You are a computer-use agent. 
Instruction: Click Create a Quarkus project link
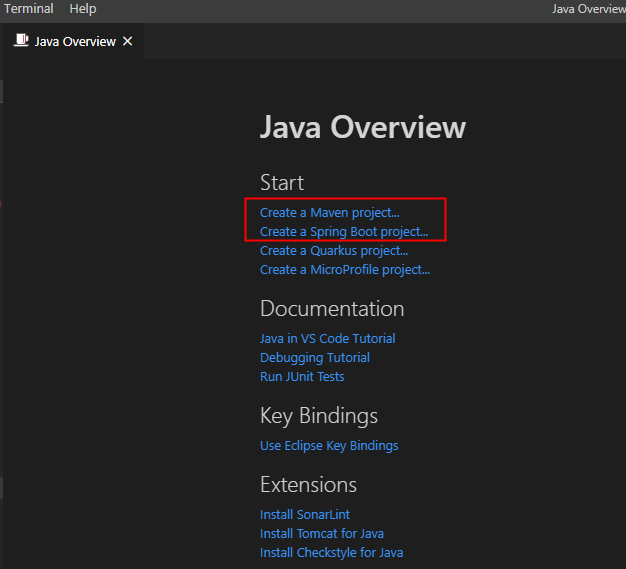coord(333,251)
